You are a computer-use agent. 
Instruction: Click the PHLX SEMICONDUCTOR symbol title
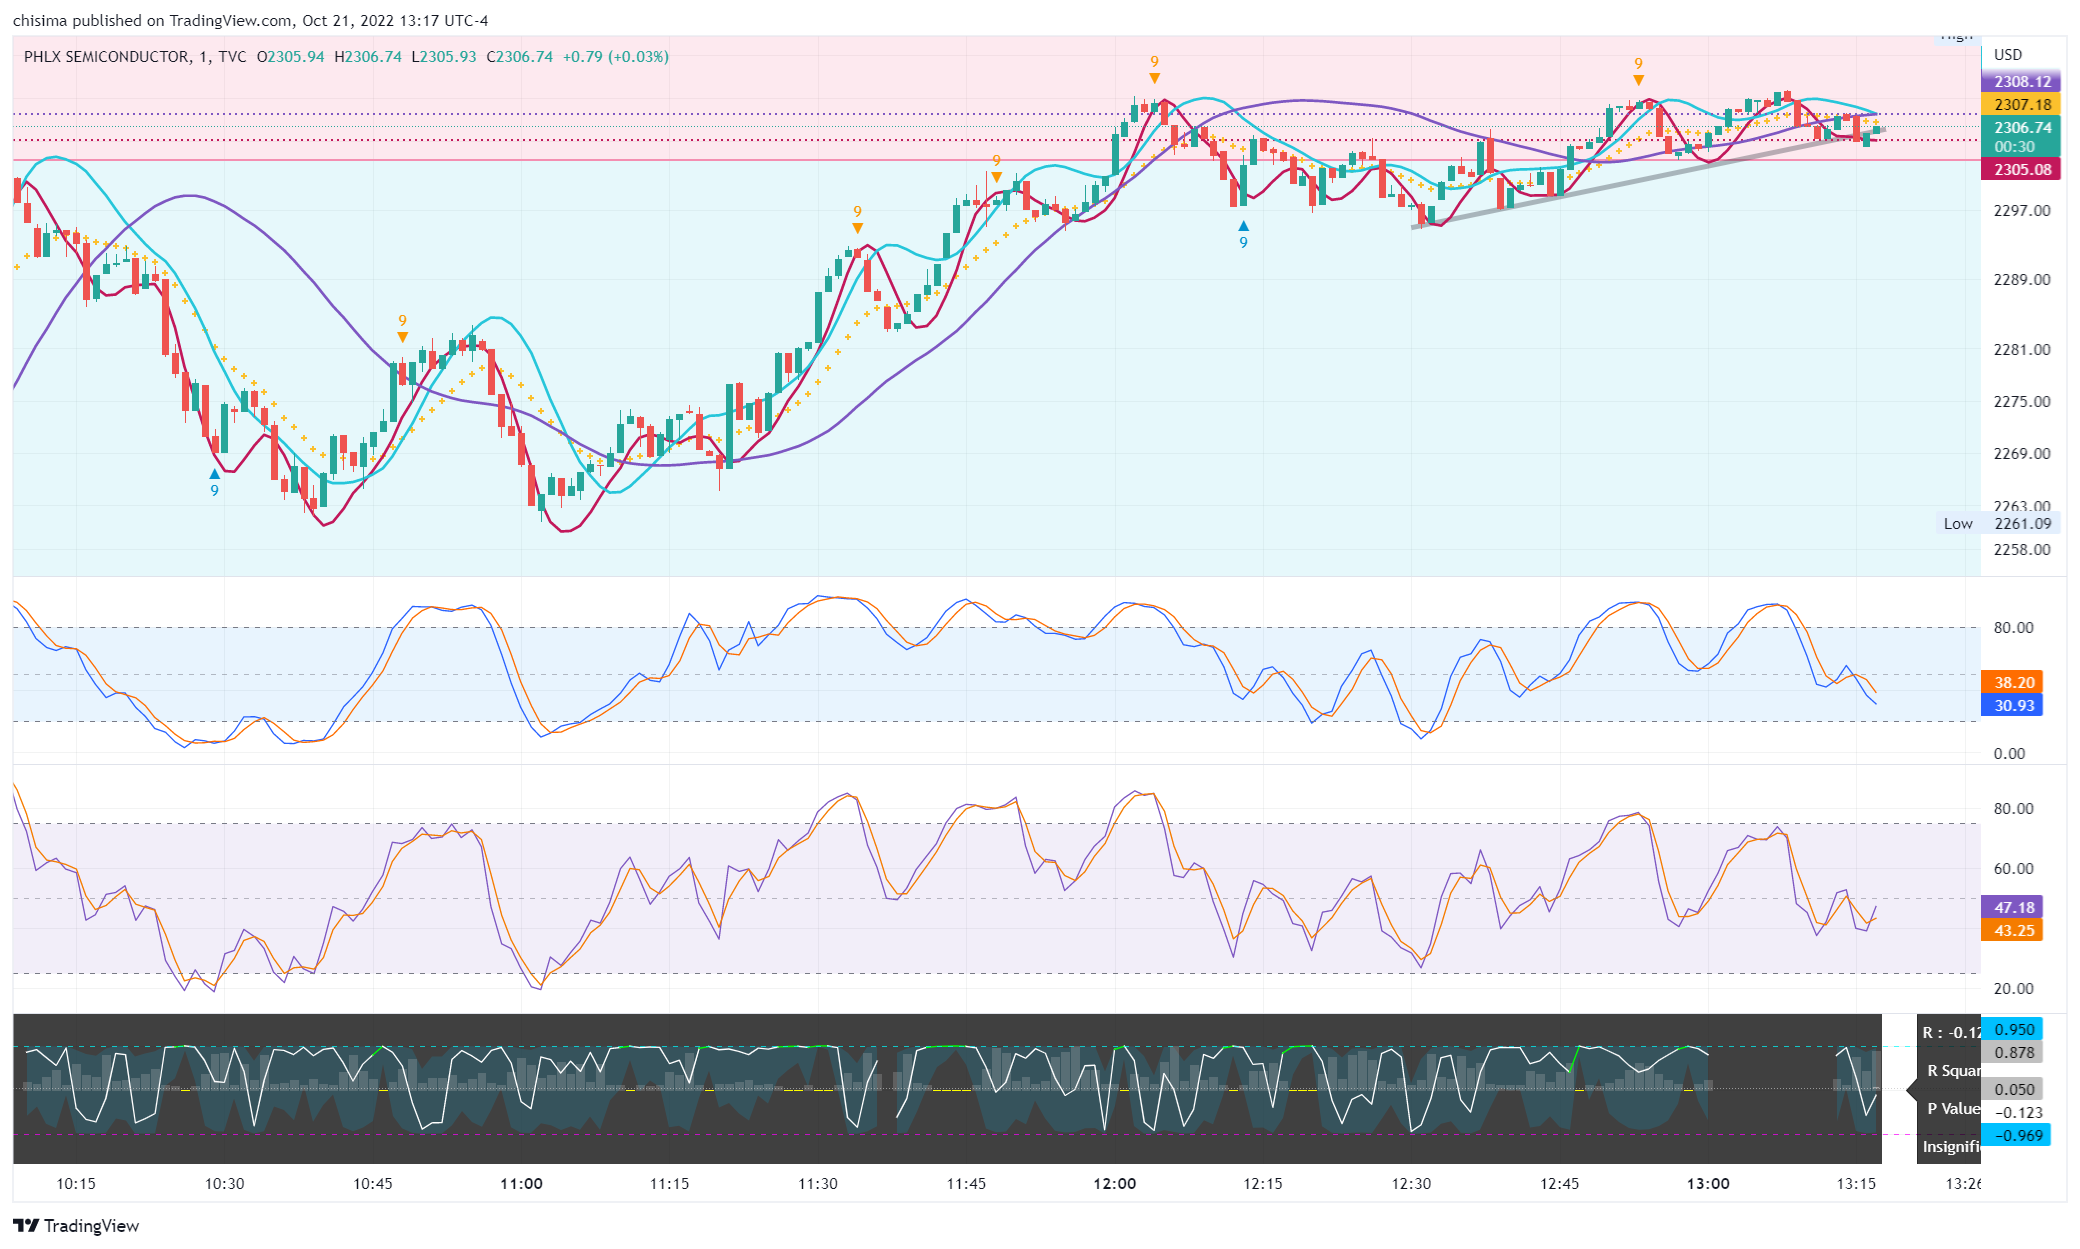pyautogui.click(x=106, y=57)
